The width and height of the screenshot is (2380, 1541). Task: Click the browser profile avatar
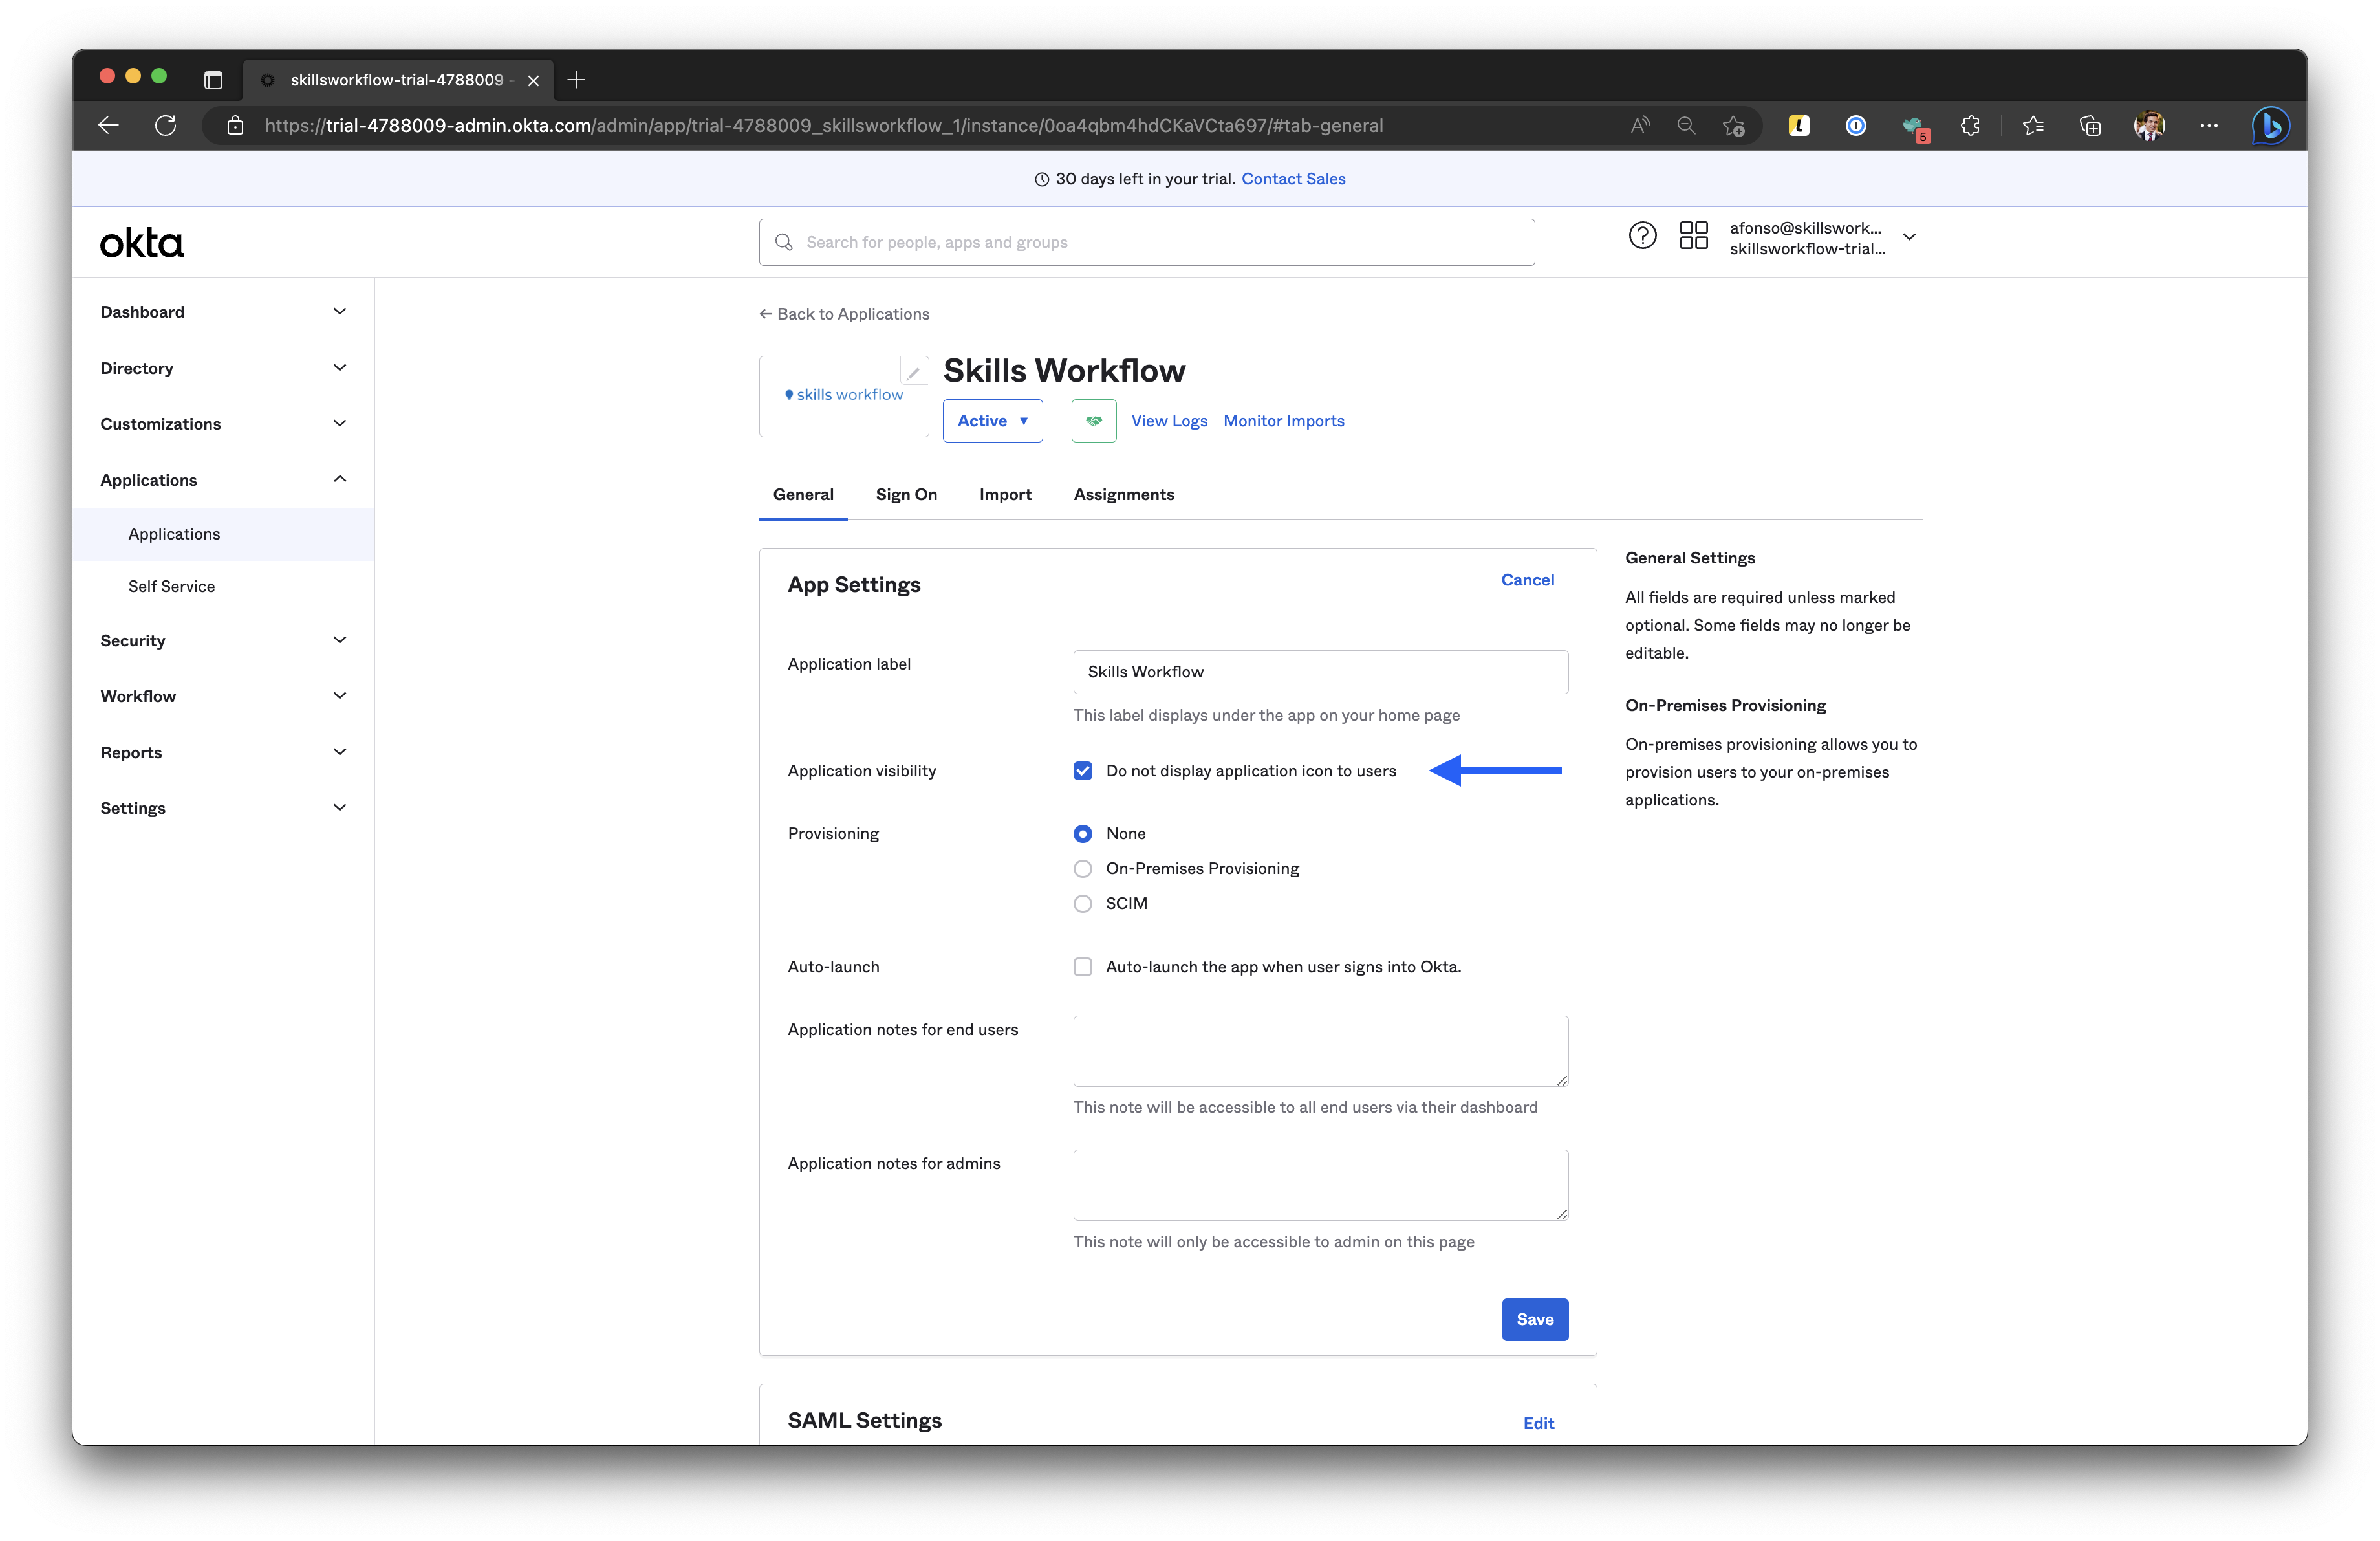pos(2149,125)
